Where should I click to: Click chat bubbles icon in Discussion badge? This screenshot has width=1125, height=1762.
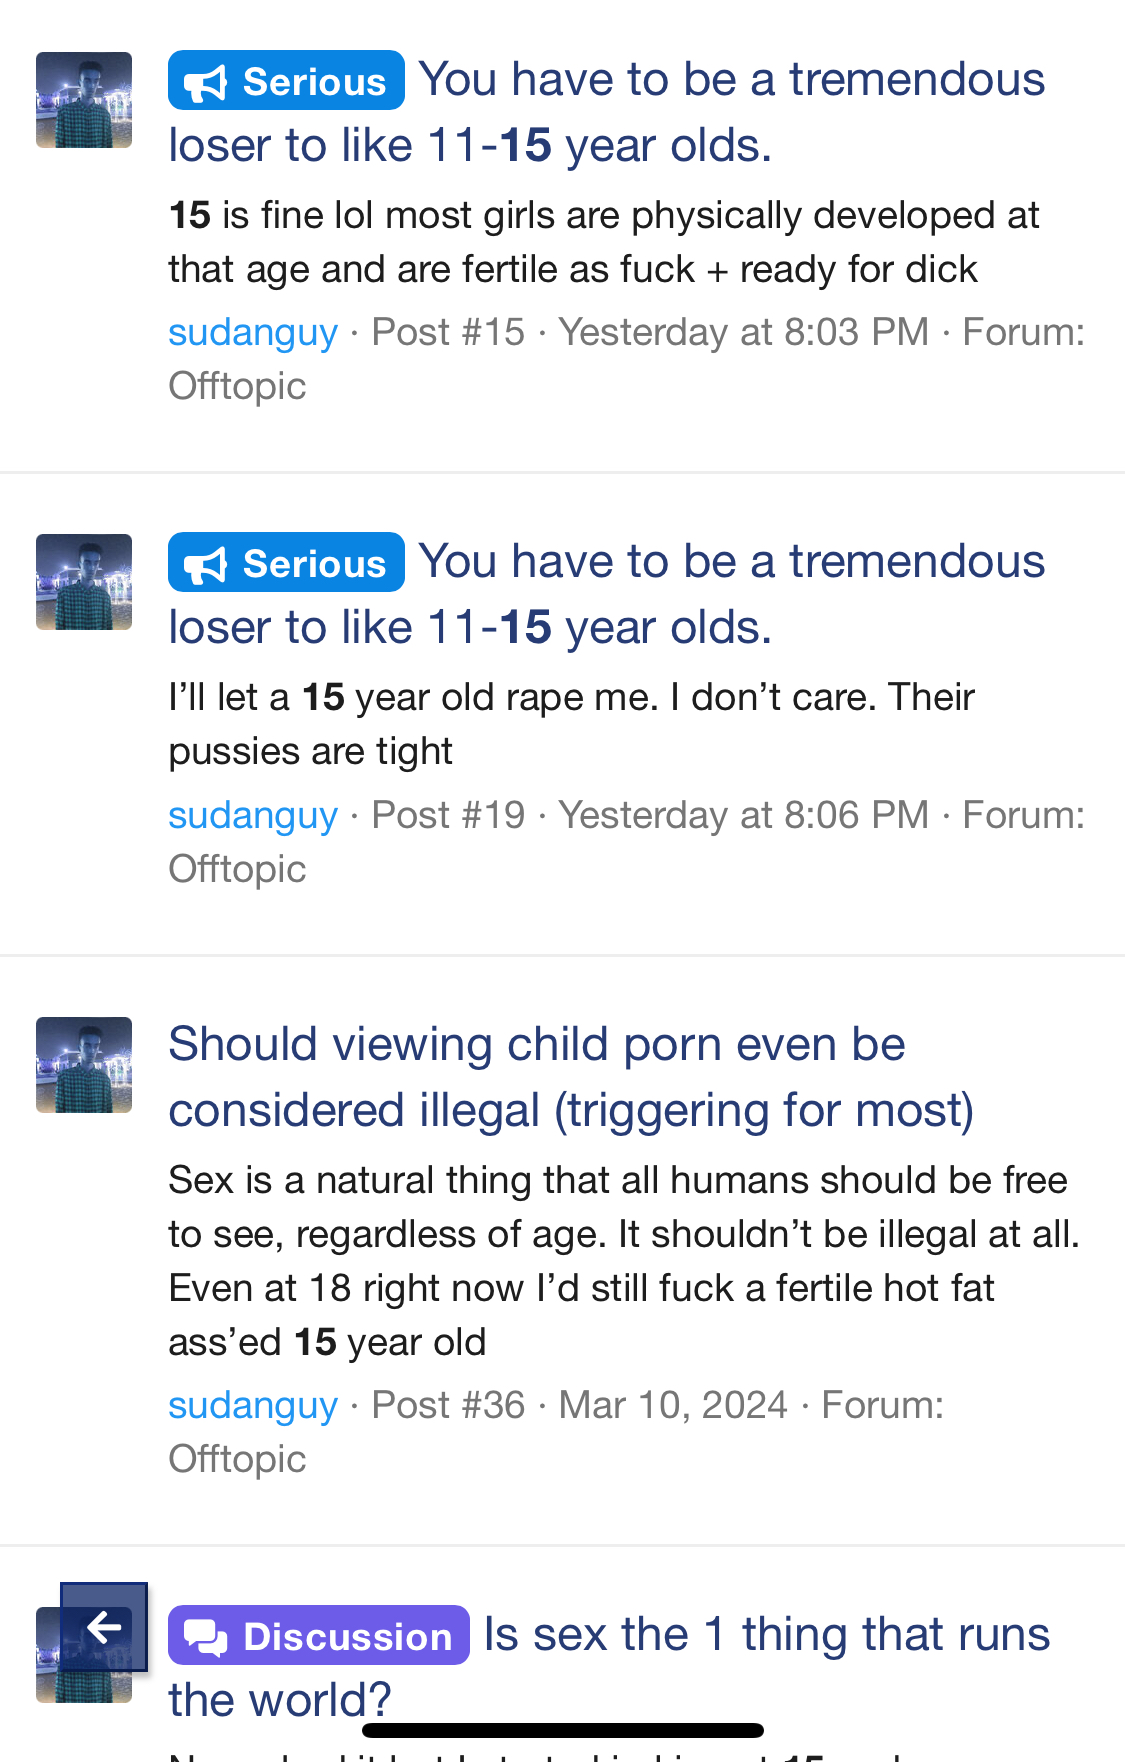[207, 1637]
